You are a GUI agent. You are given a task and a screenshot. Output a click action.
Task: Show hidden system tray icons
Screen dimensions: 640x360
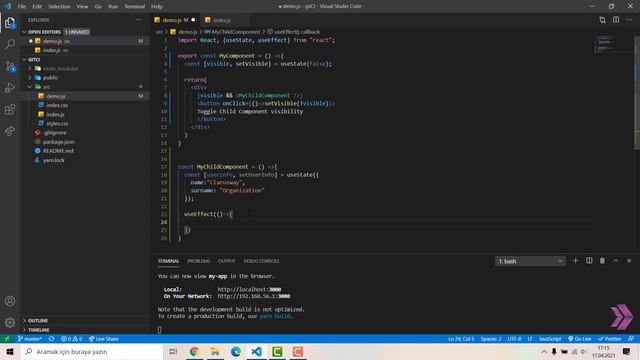point(544,351)
